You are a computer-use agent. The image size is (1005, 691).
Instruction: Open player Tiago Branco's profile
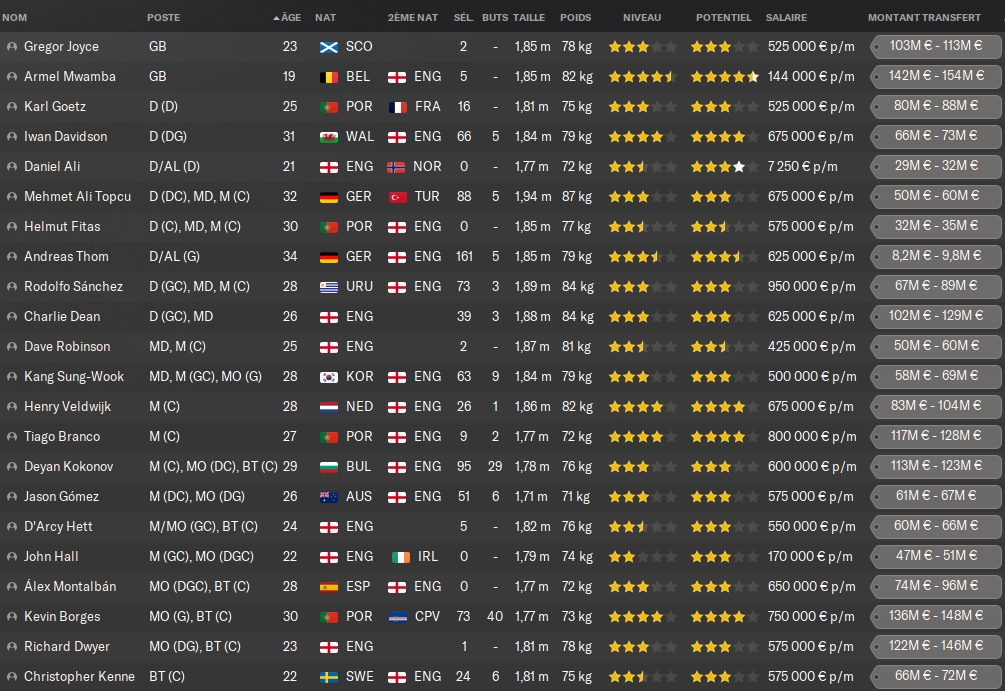(x=60, y=437)
